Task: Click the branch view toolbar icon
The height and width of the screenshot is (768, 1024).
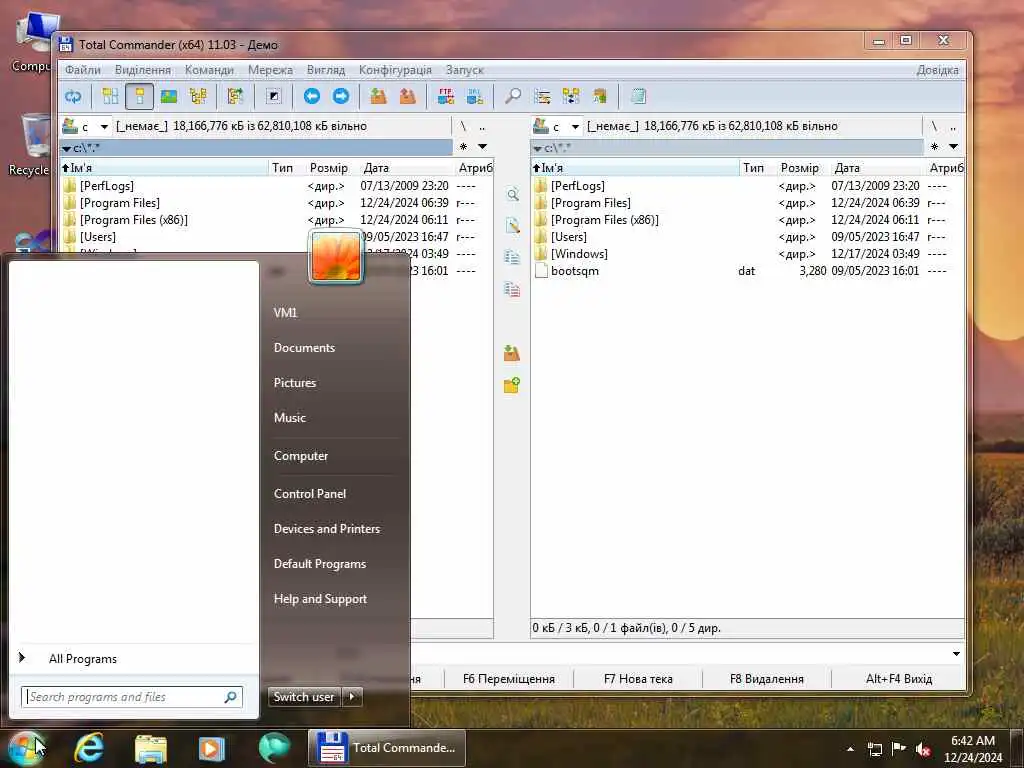Action: pos(235,97)
